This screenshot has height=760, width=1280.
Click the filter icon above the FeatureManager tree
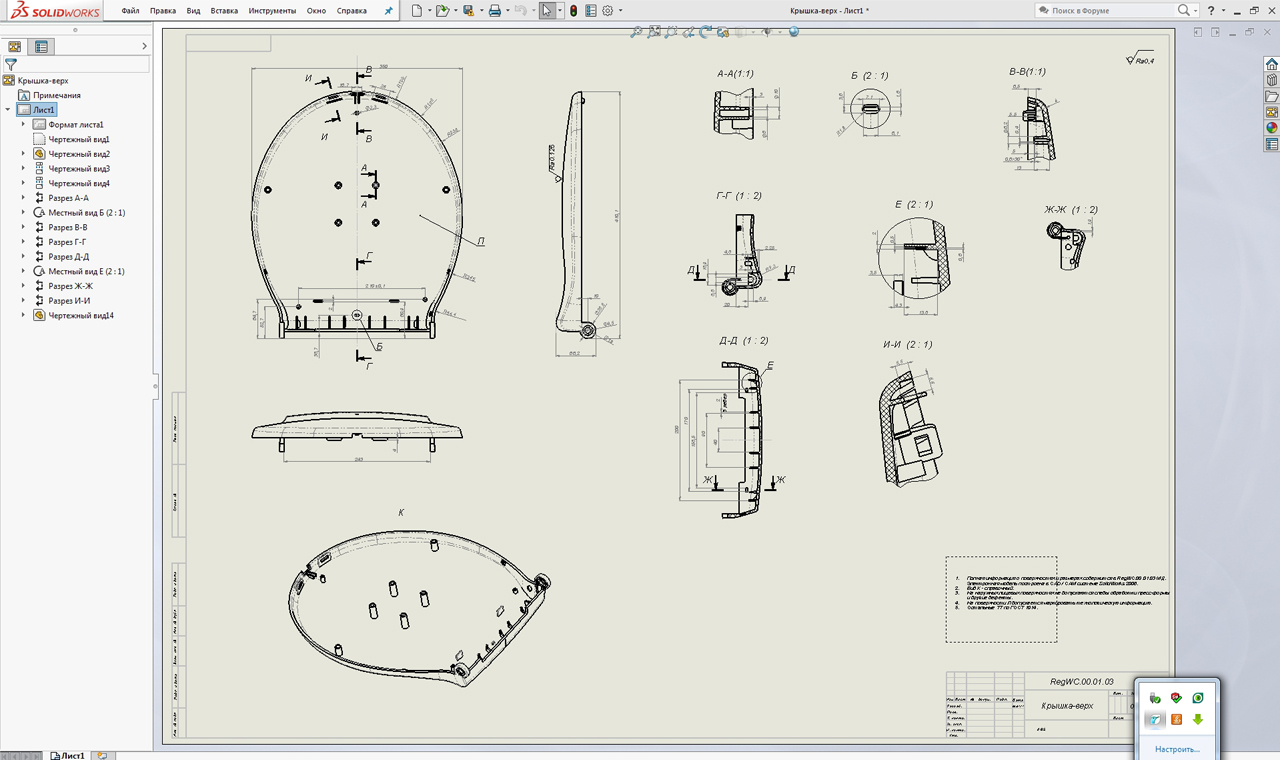coord(12,63)
